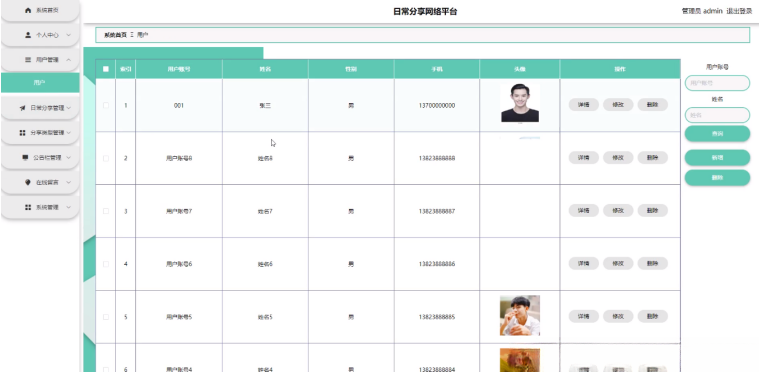Click 删除 button for 用户账号6
The image size is (759, 372).
click(653, 264)
